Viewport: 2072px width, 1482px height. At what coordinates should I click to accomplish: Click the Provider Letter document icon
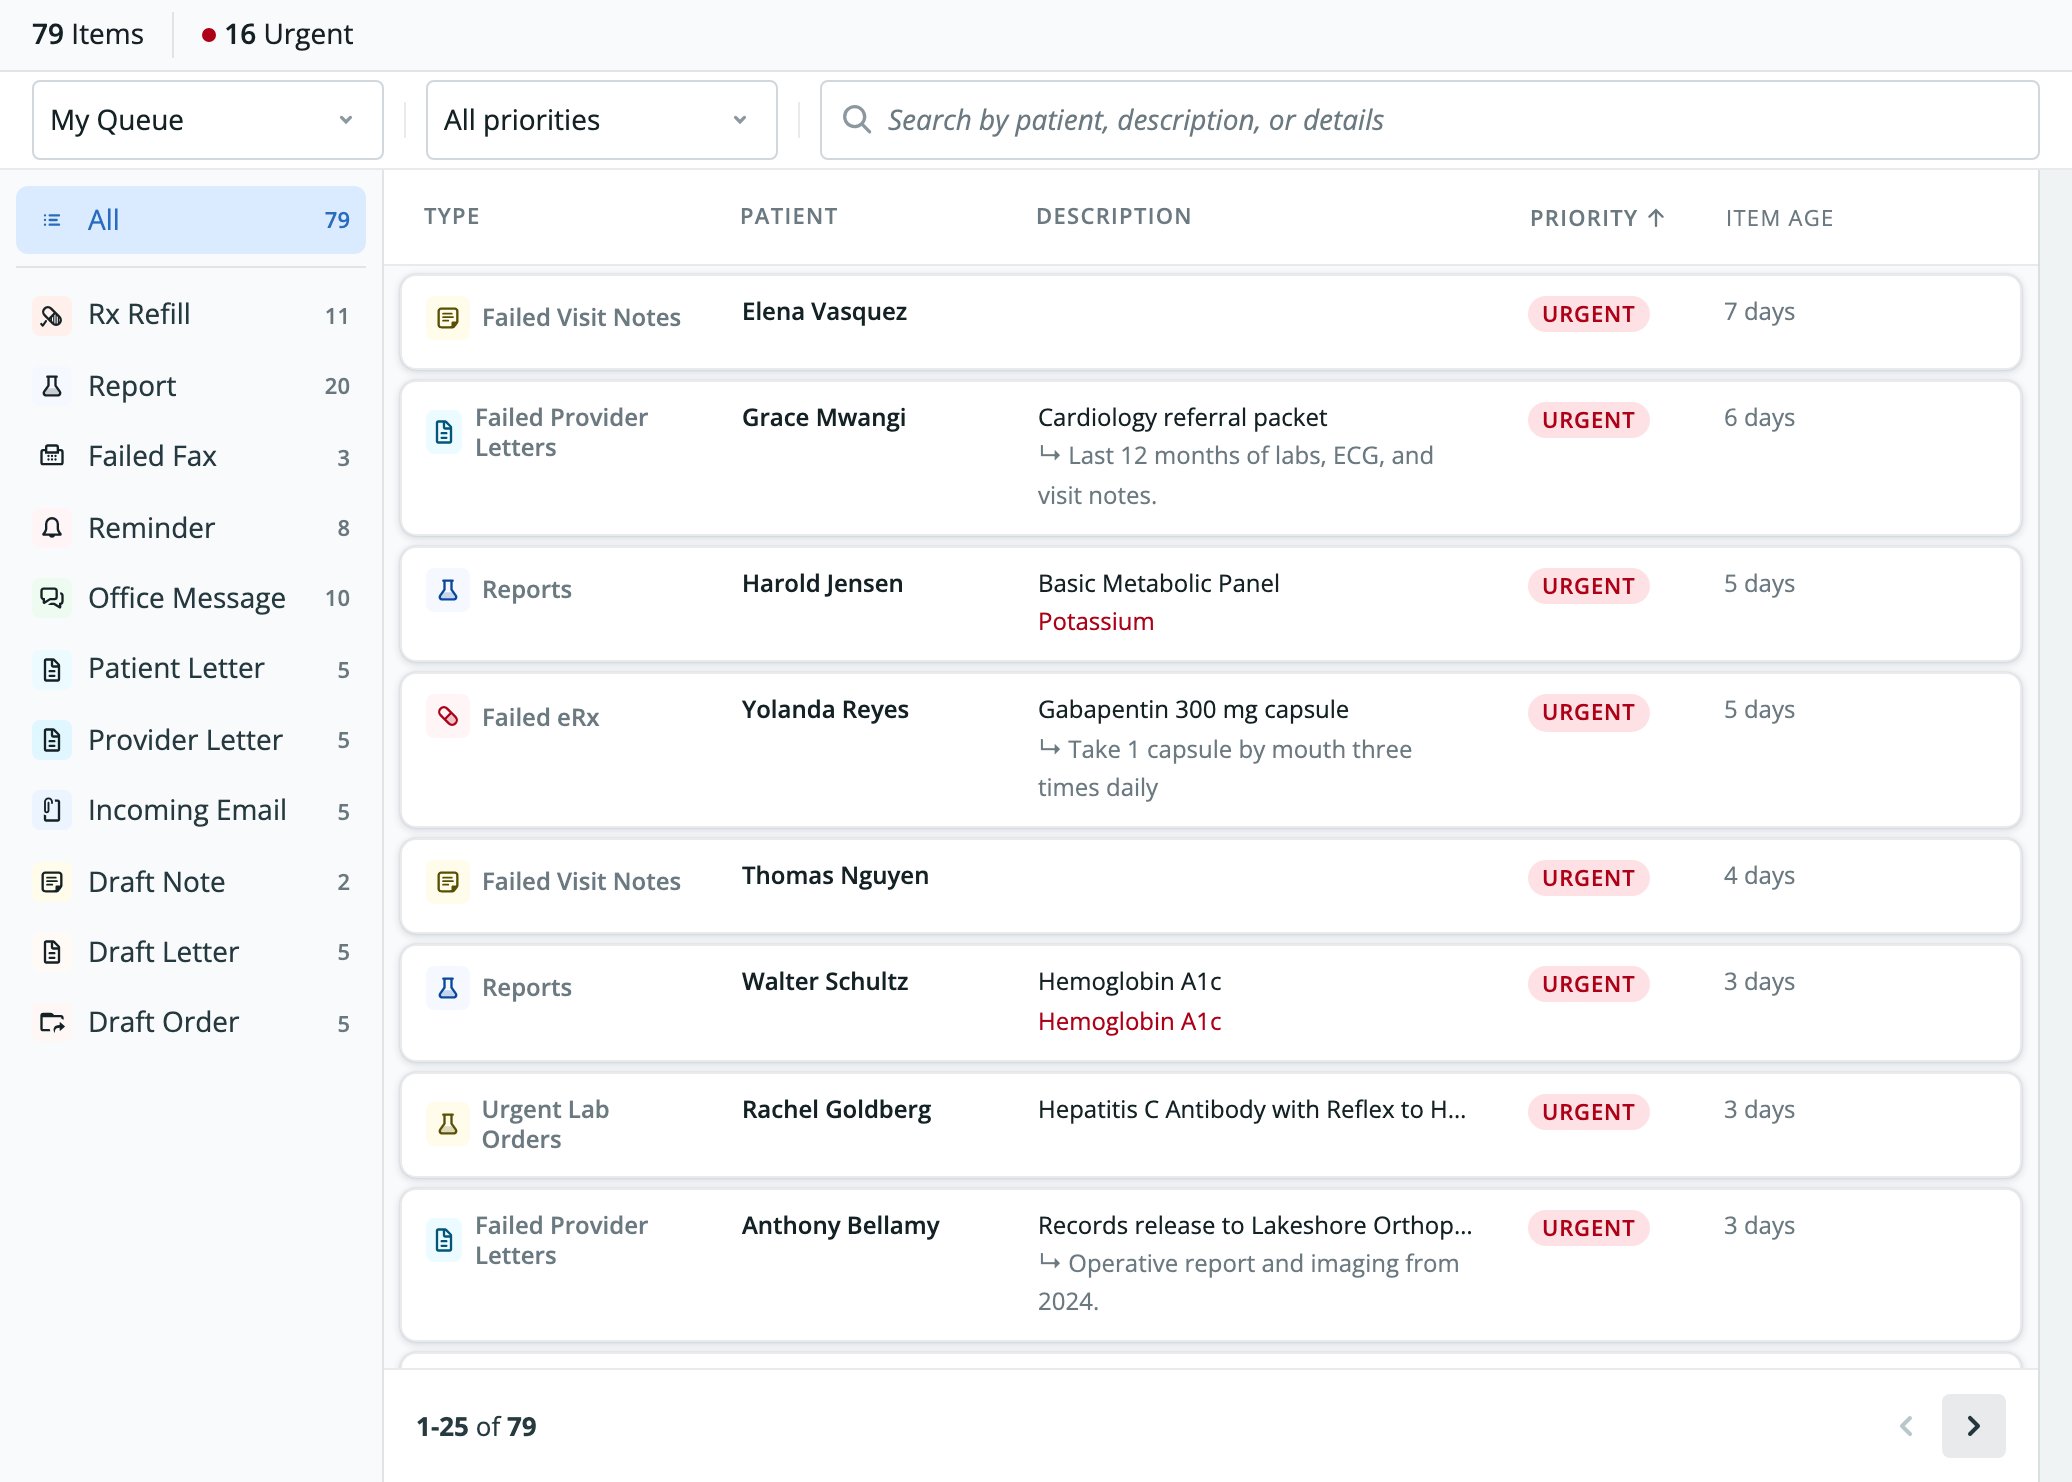click(x=51, y=740)
